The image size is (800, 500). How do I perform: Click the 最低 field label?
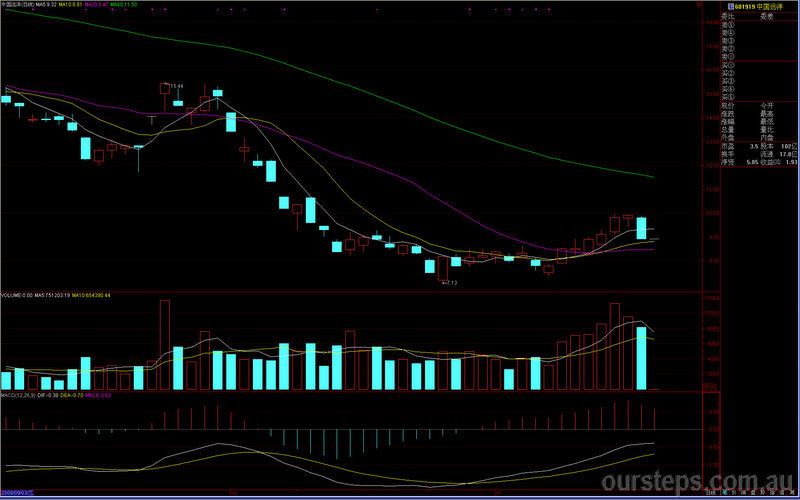coord(767,121)
